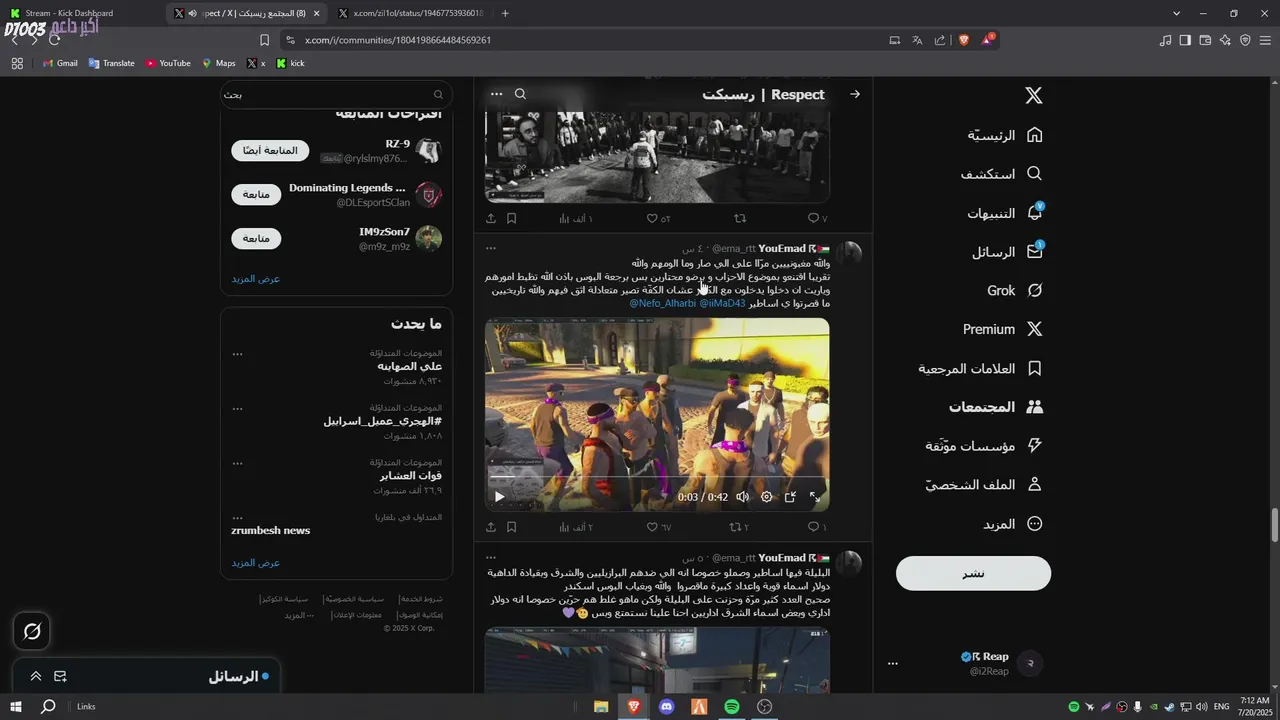Click عرض المزيد under follow suggestions
The image size is (1280, 720).
(256, 278)
